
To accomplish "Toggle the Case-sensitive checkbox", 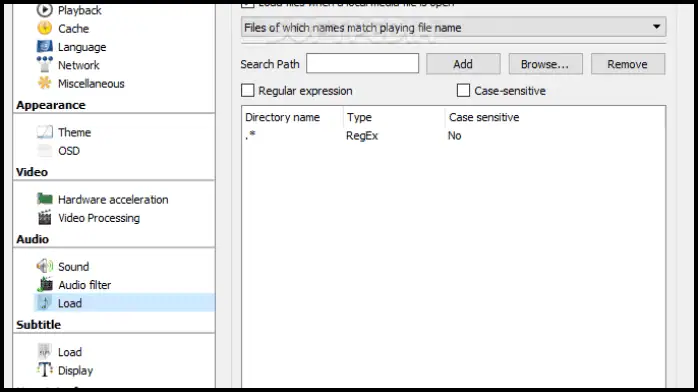I will click(x=463, y=90).
